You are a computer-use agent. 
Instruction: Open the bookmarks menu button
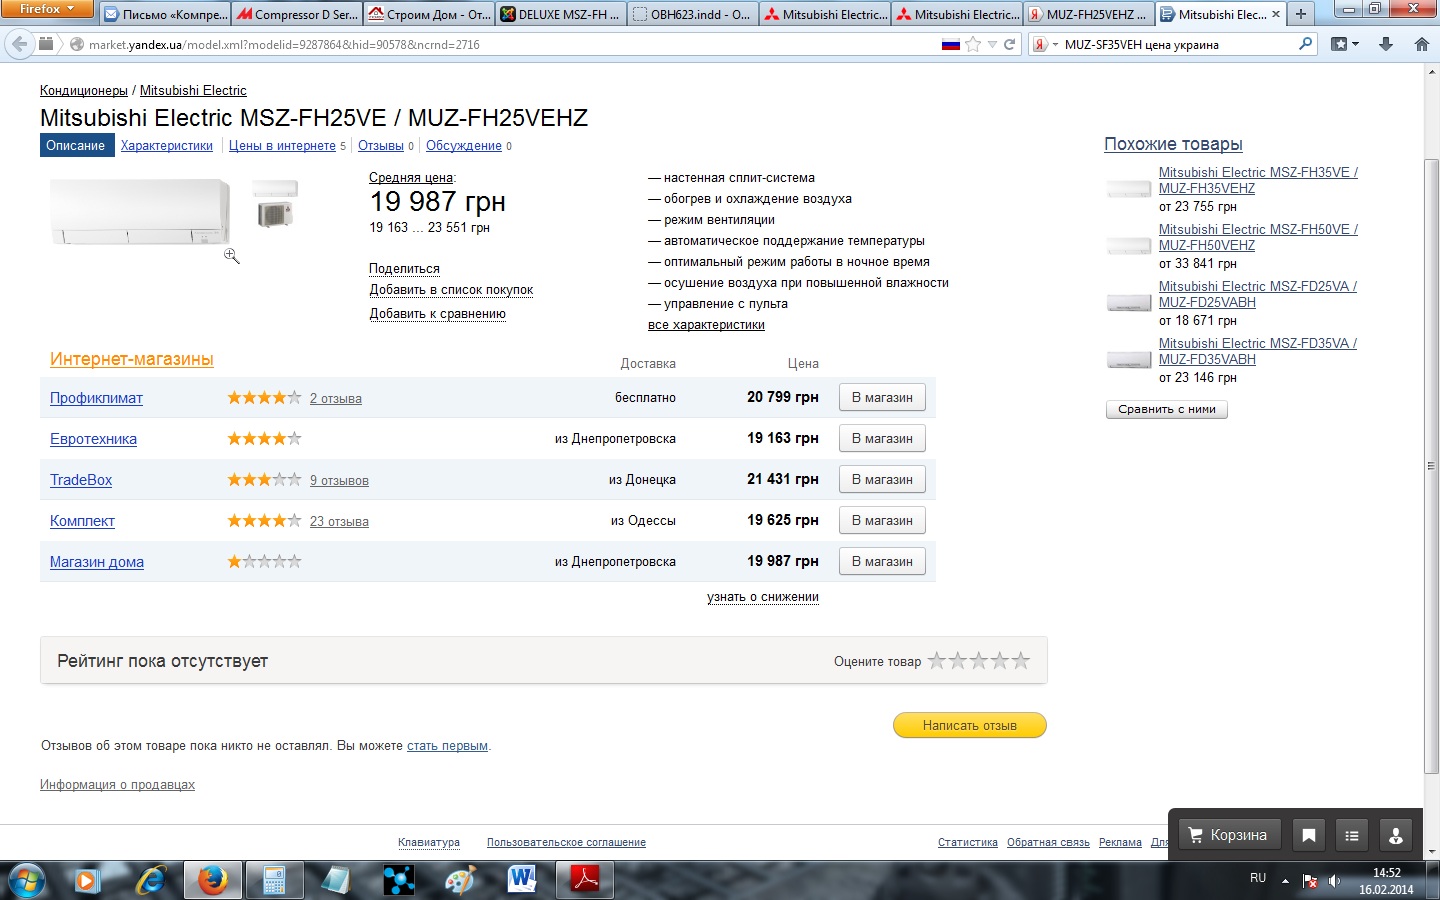coord(1345,44)
